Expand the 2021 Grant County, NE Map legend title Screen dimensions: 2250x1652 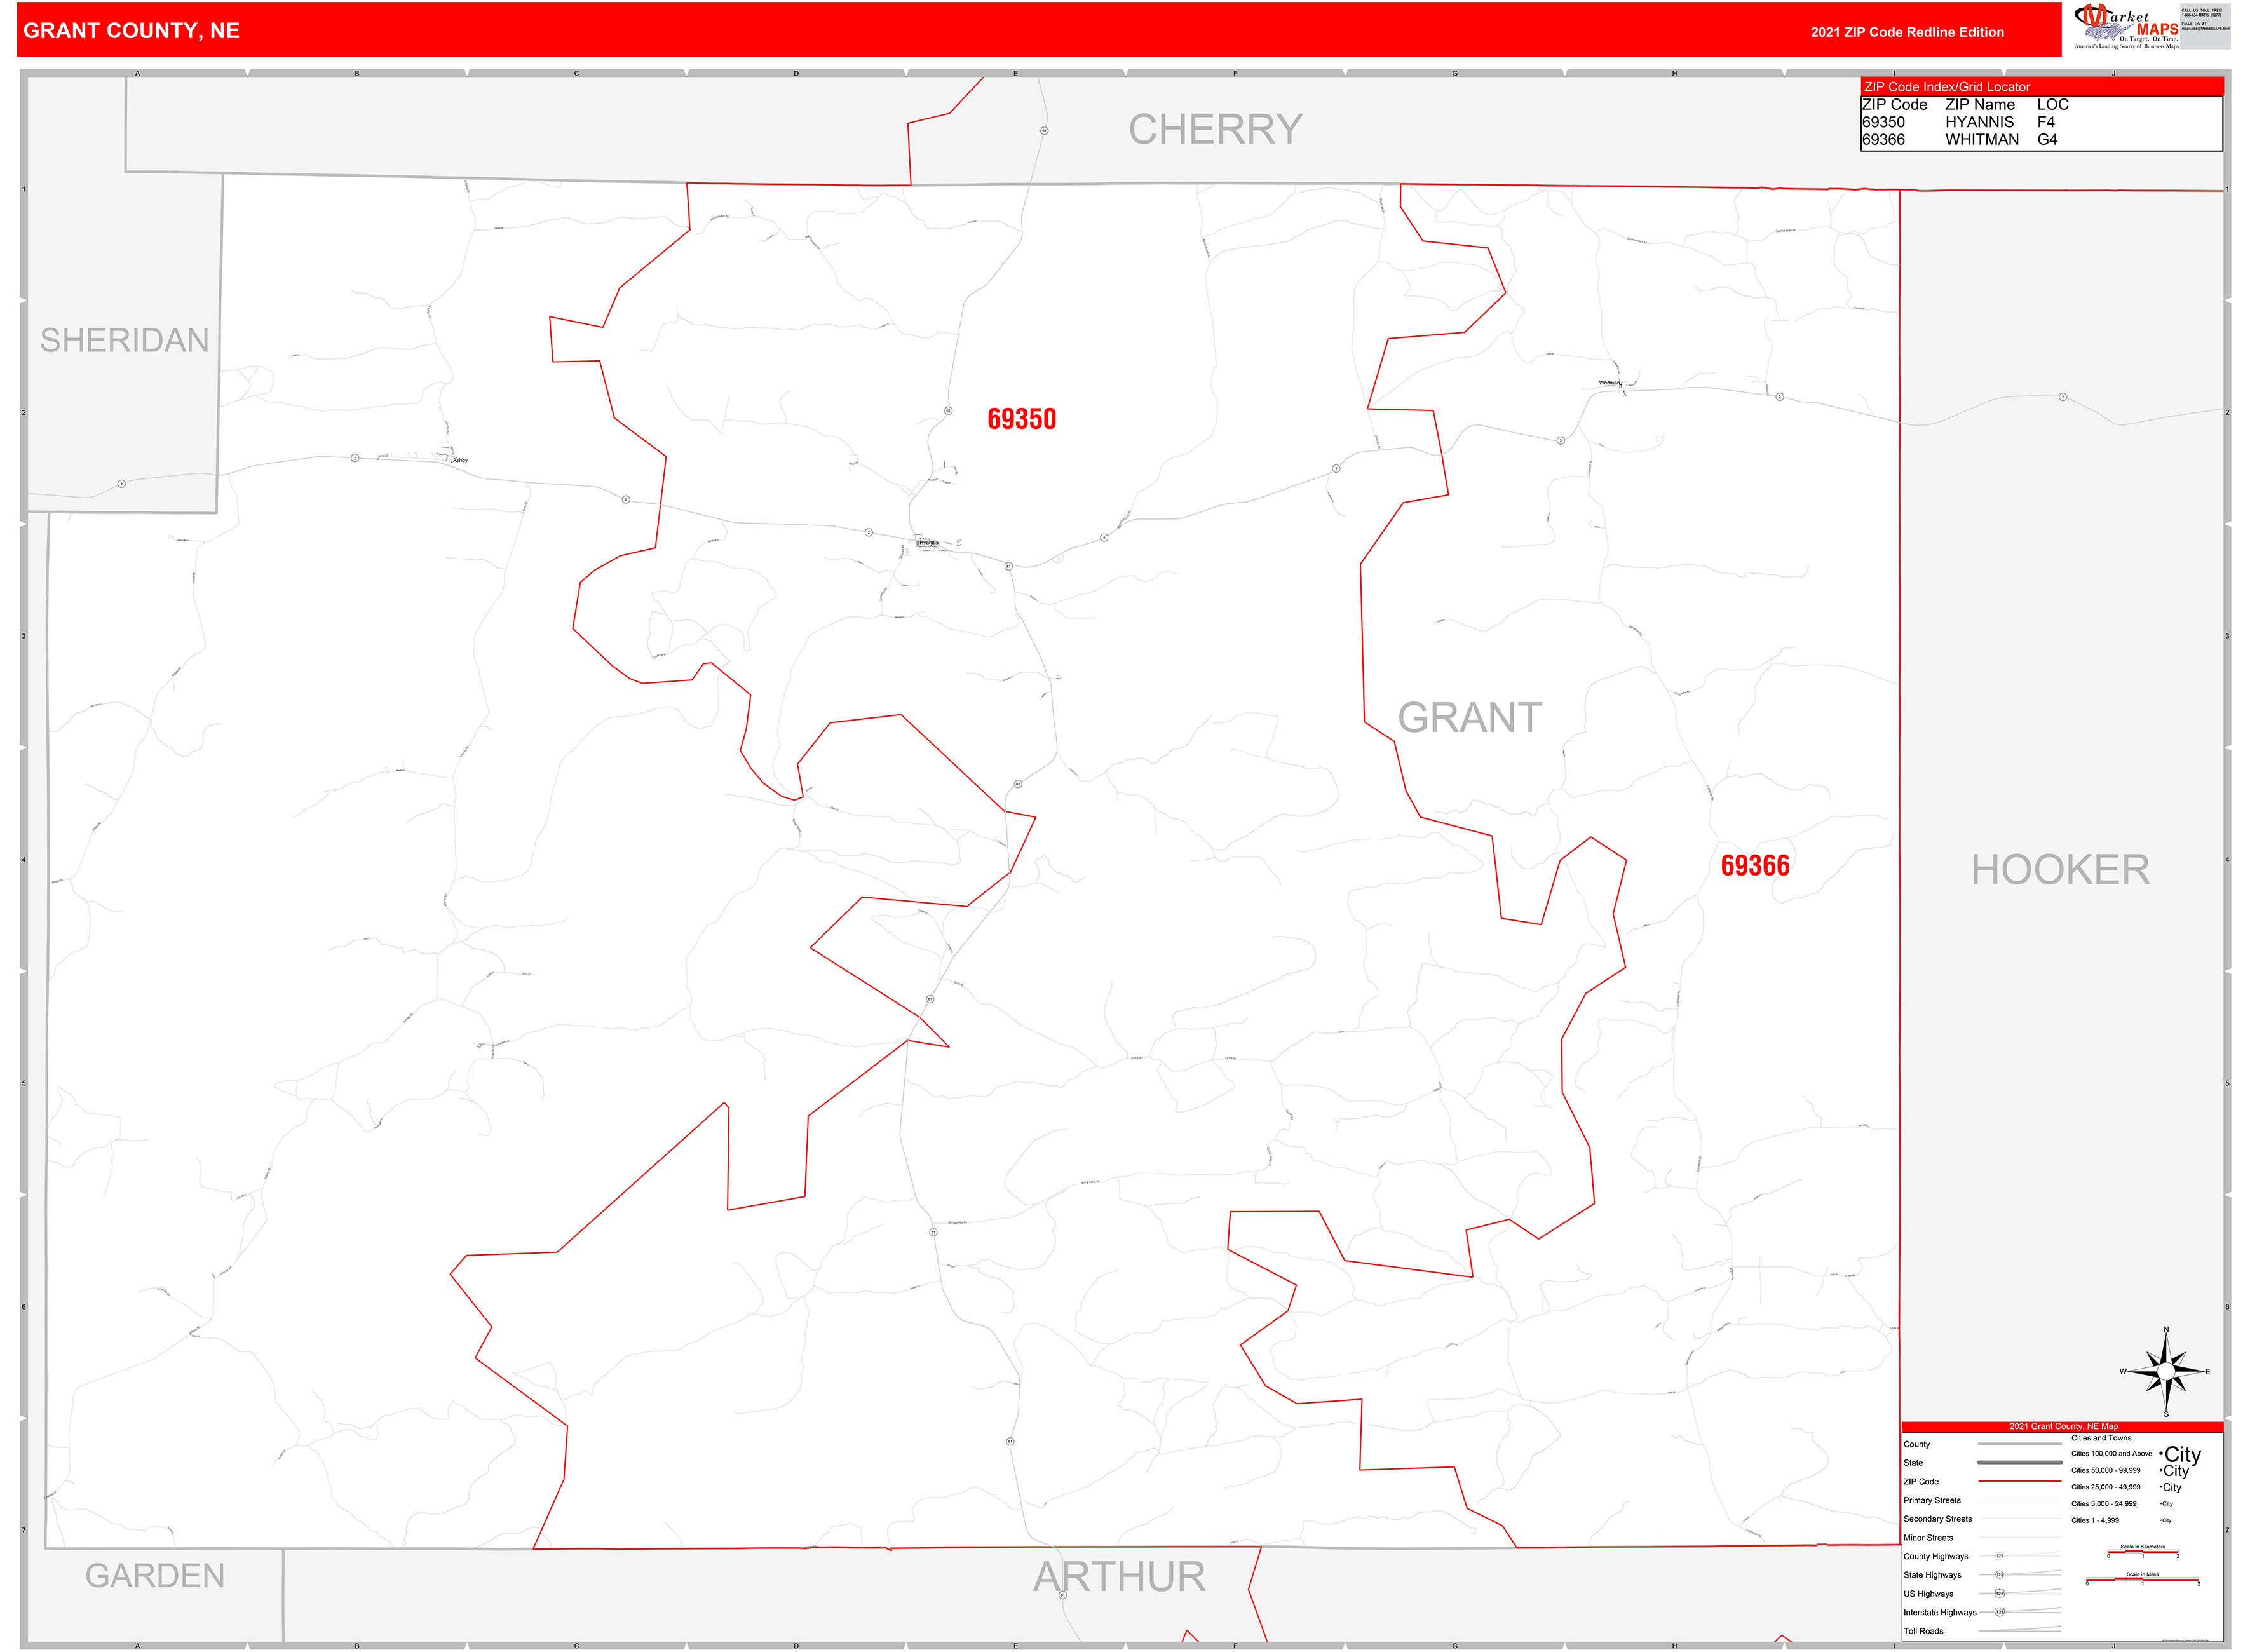coord(2064,1427)
